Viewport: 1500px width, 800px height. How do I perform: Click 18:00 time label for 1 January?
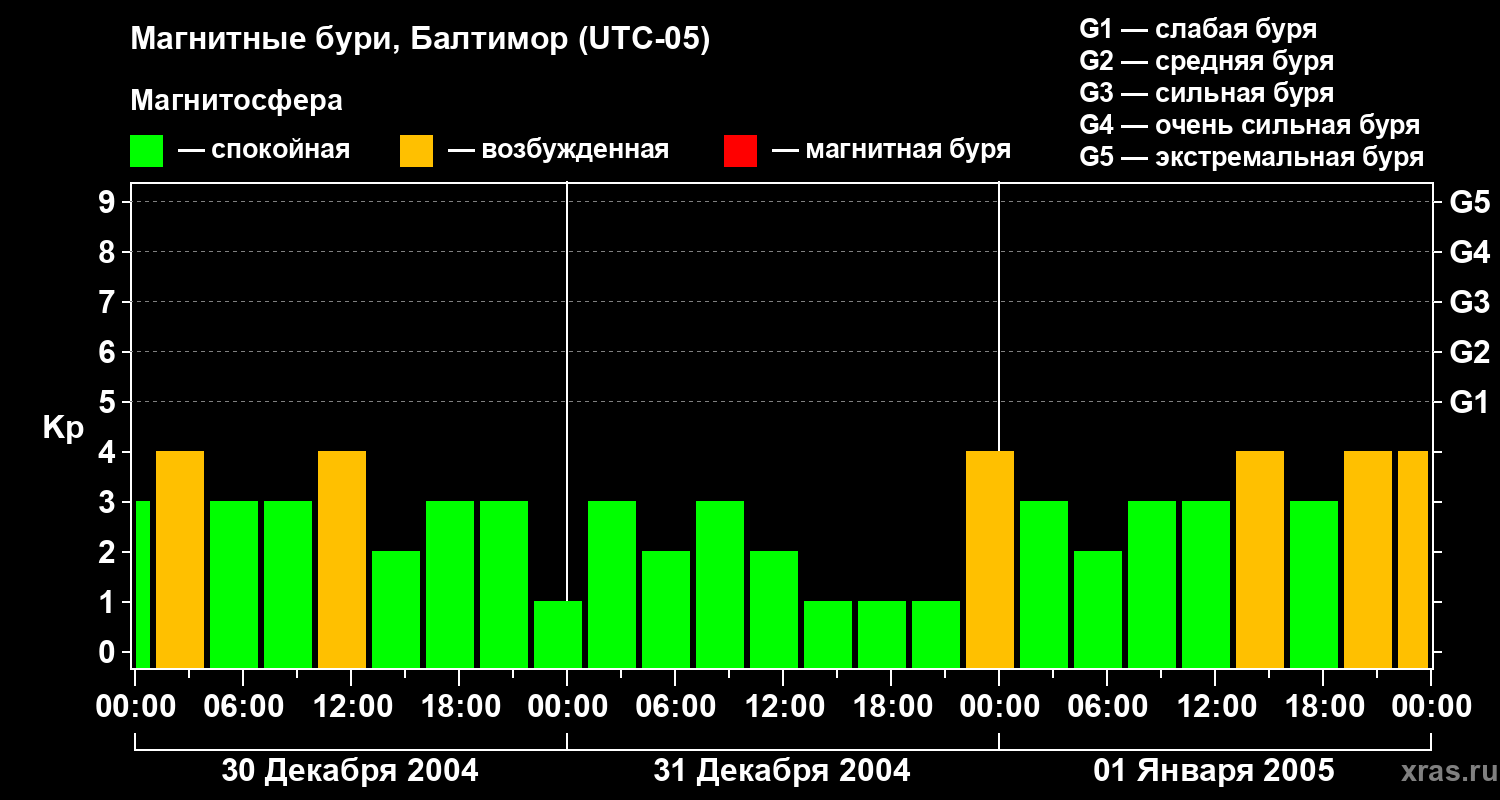[x=1323, y=706]
